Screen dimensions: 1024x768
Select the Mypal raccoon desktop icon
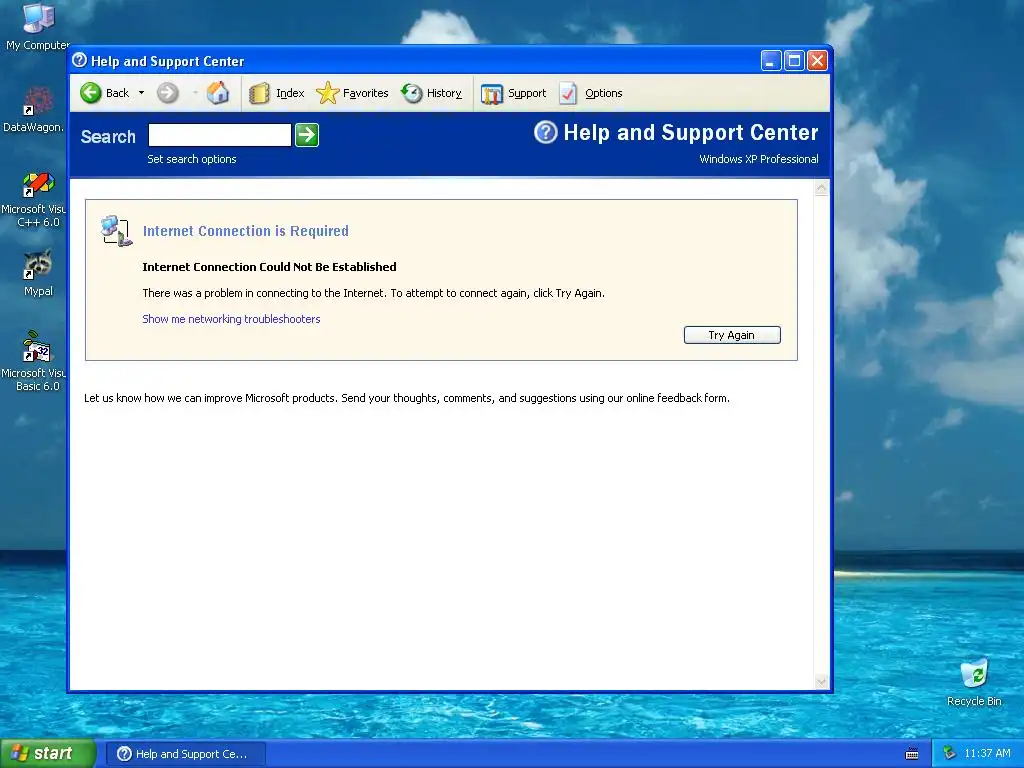tap(38, 273)
